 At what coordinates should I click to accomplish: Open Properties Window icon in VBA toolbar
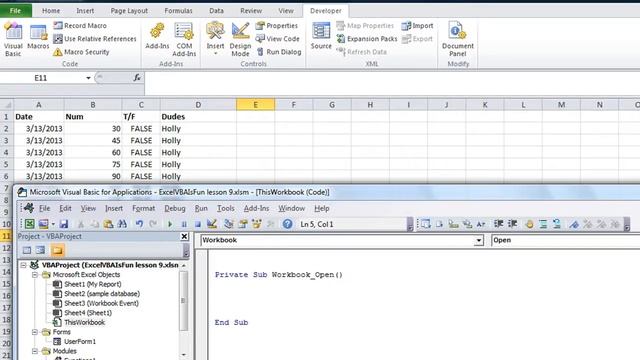(243, 224)
